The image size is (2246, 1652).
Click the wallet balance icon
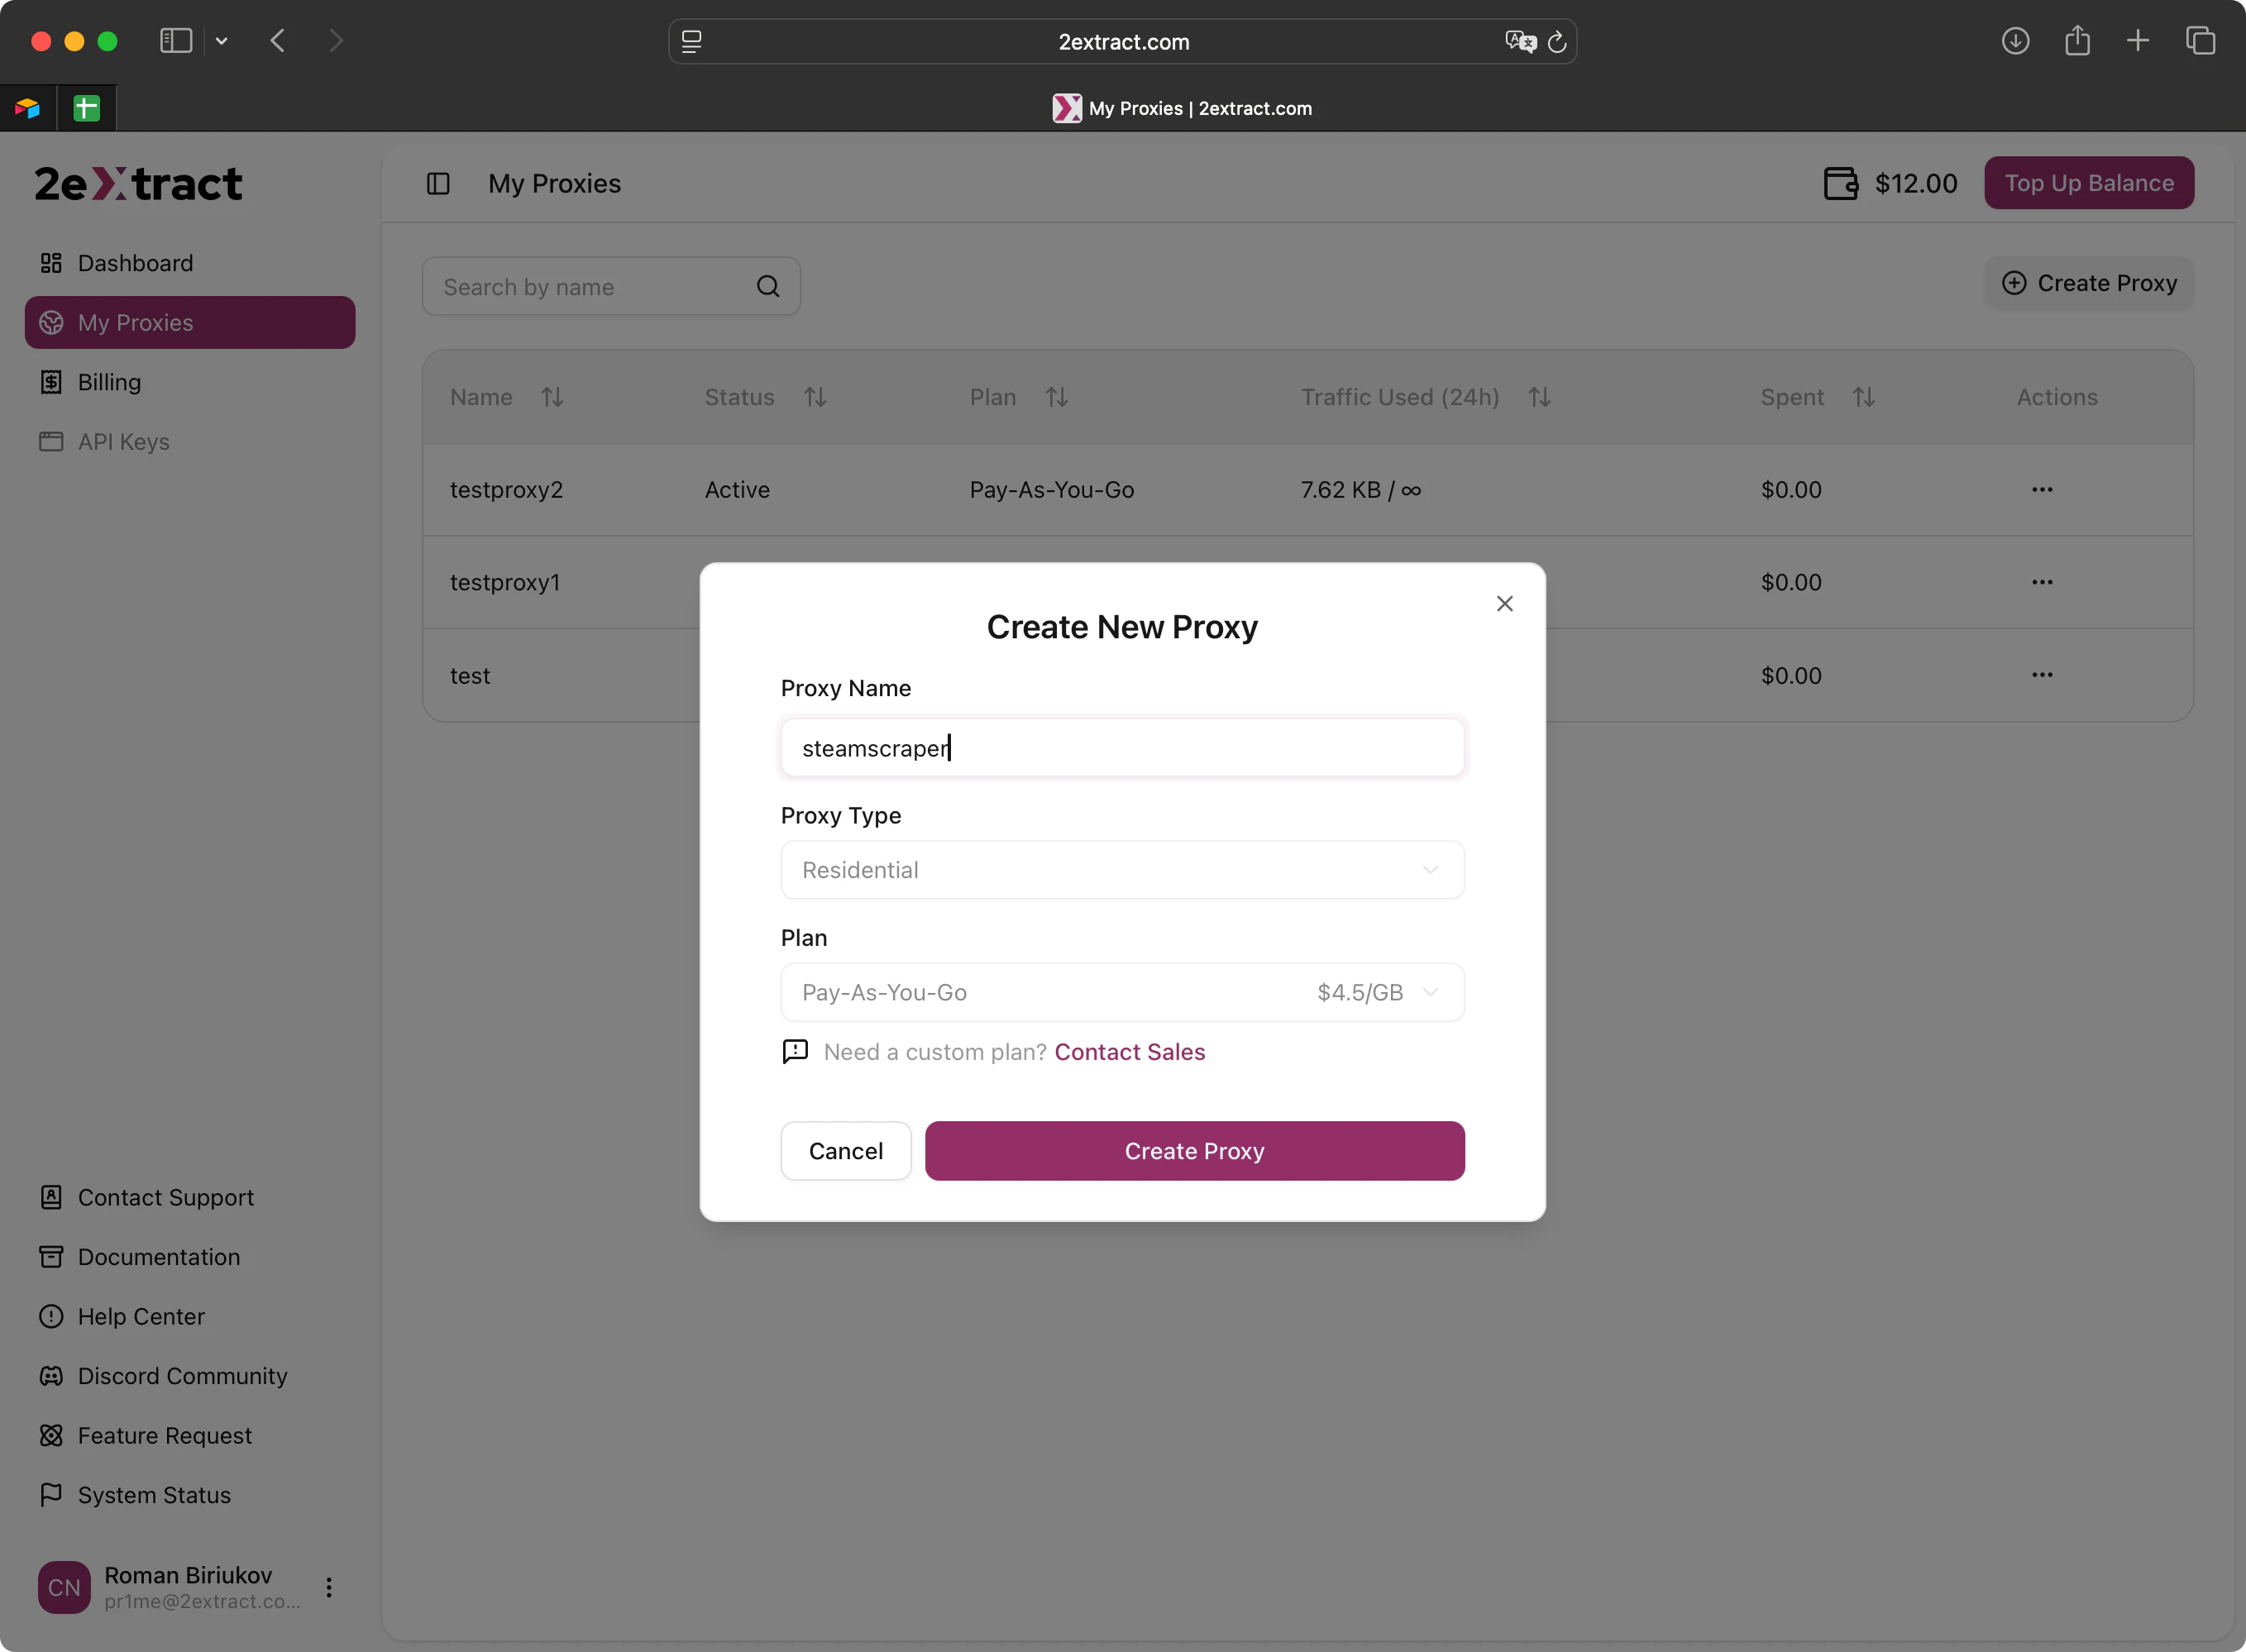click(1840, 183)
